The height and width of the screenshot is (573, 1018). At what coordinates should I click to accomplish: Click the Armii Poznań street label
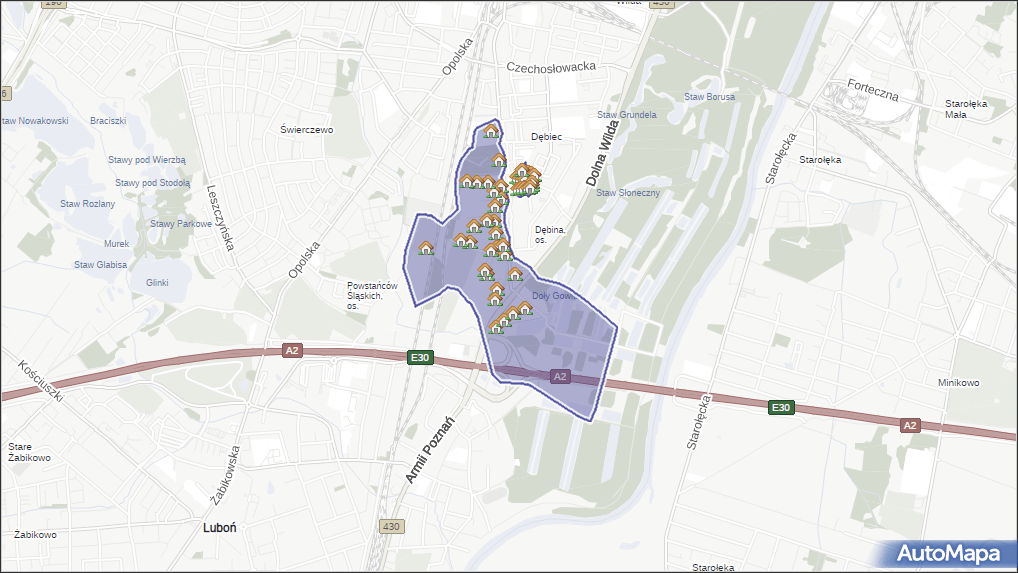[x=430, y=450]
